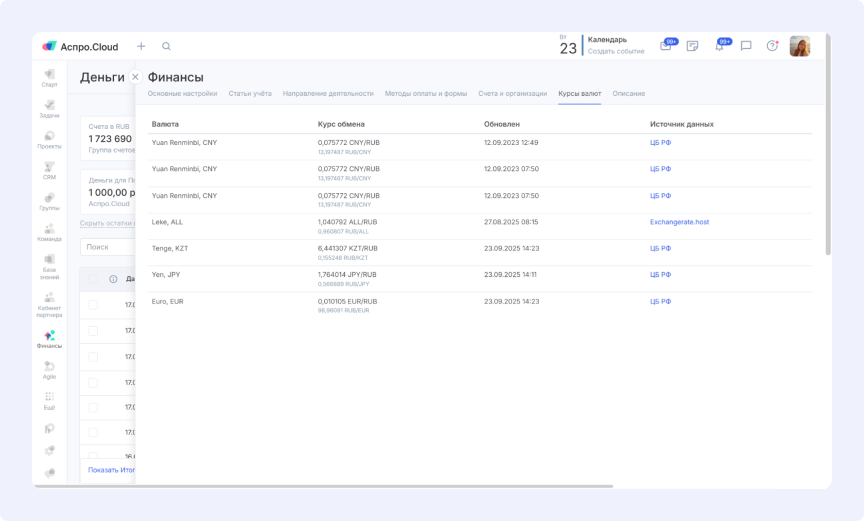The image size is (864, 521).
Task: Click the notifications bell icon
Action: pos(719,46)
